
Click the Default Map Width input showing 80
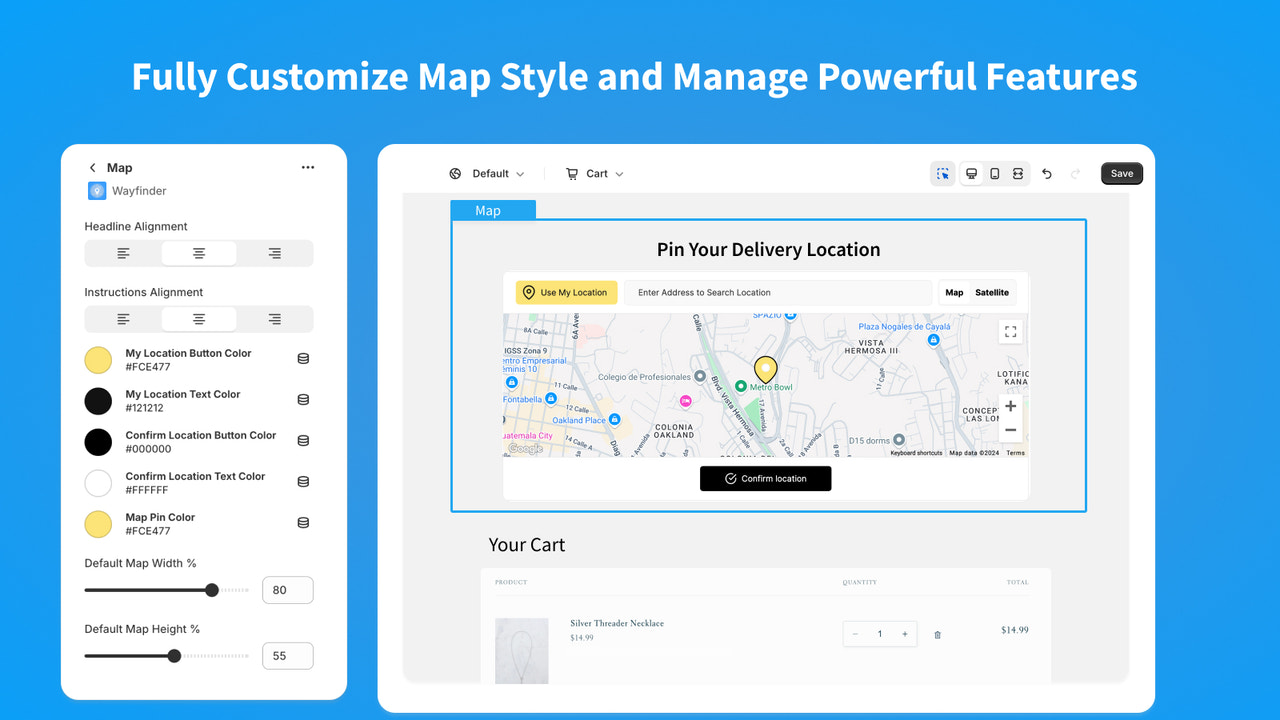tap(287, 589)
